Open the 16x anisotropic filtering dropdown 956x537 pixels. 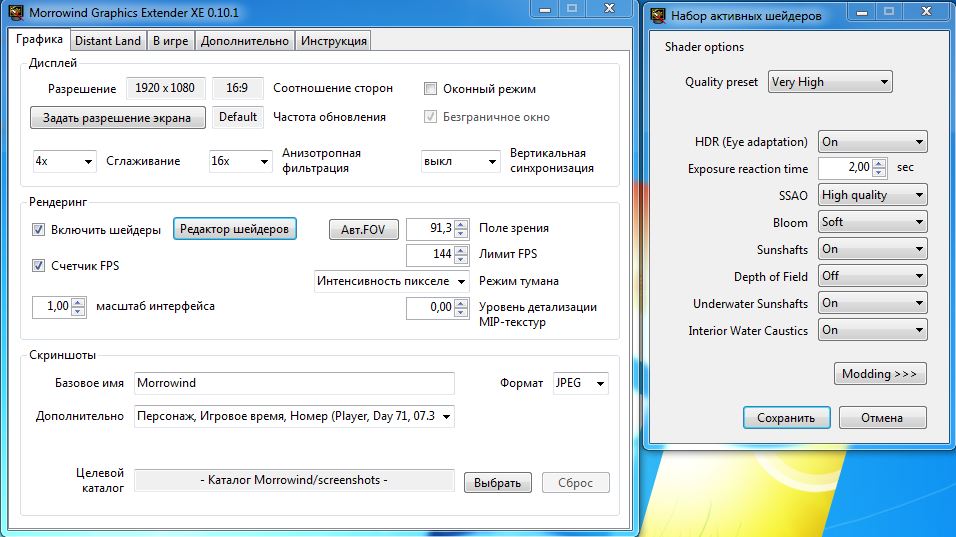240,162
